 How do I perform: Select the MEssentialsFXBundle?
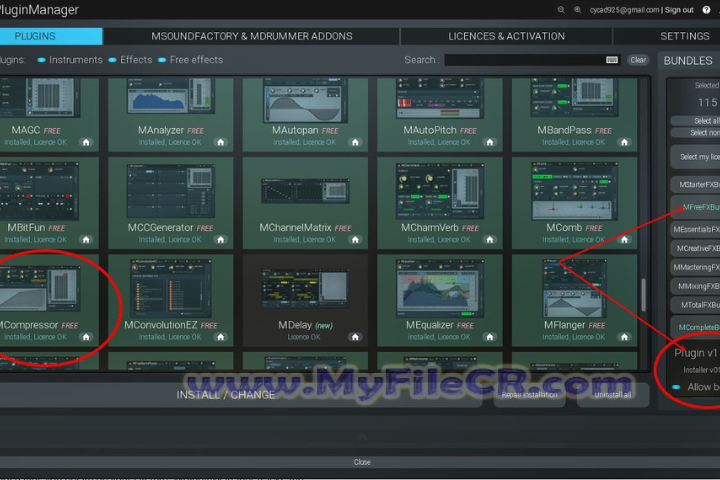(695, 229)
